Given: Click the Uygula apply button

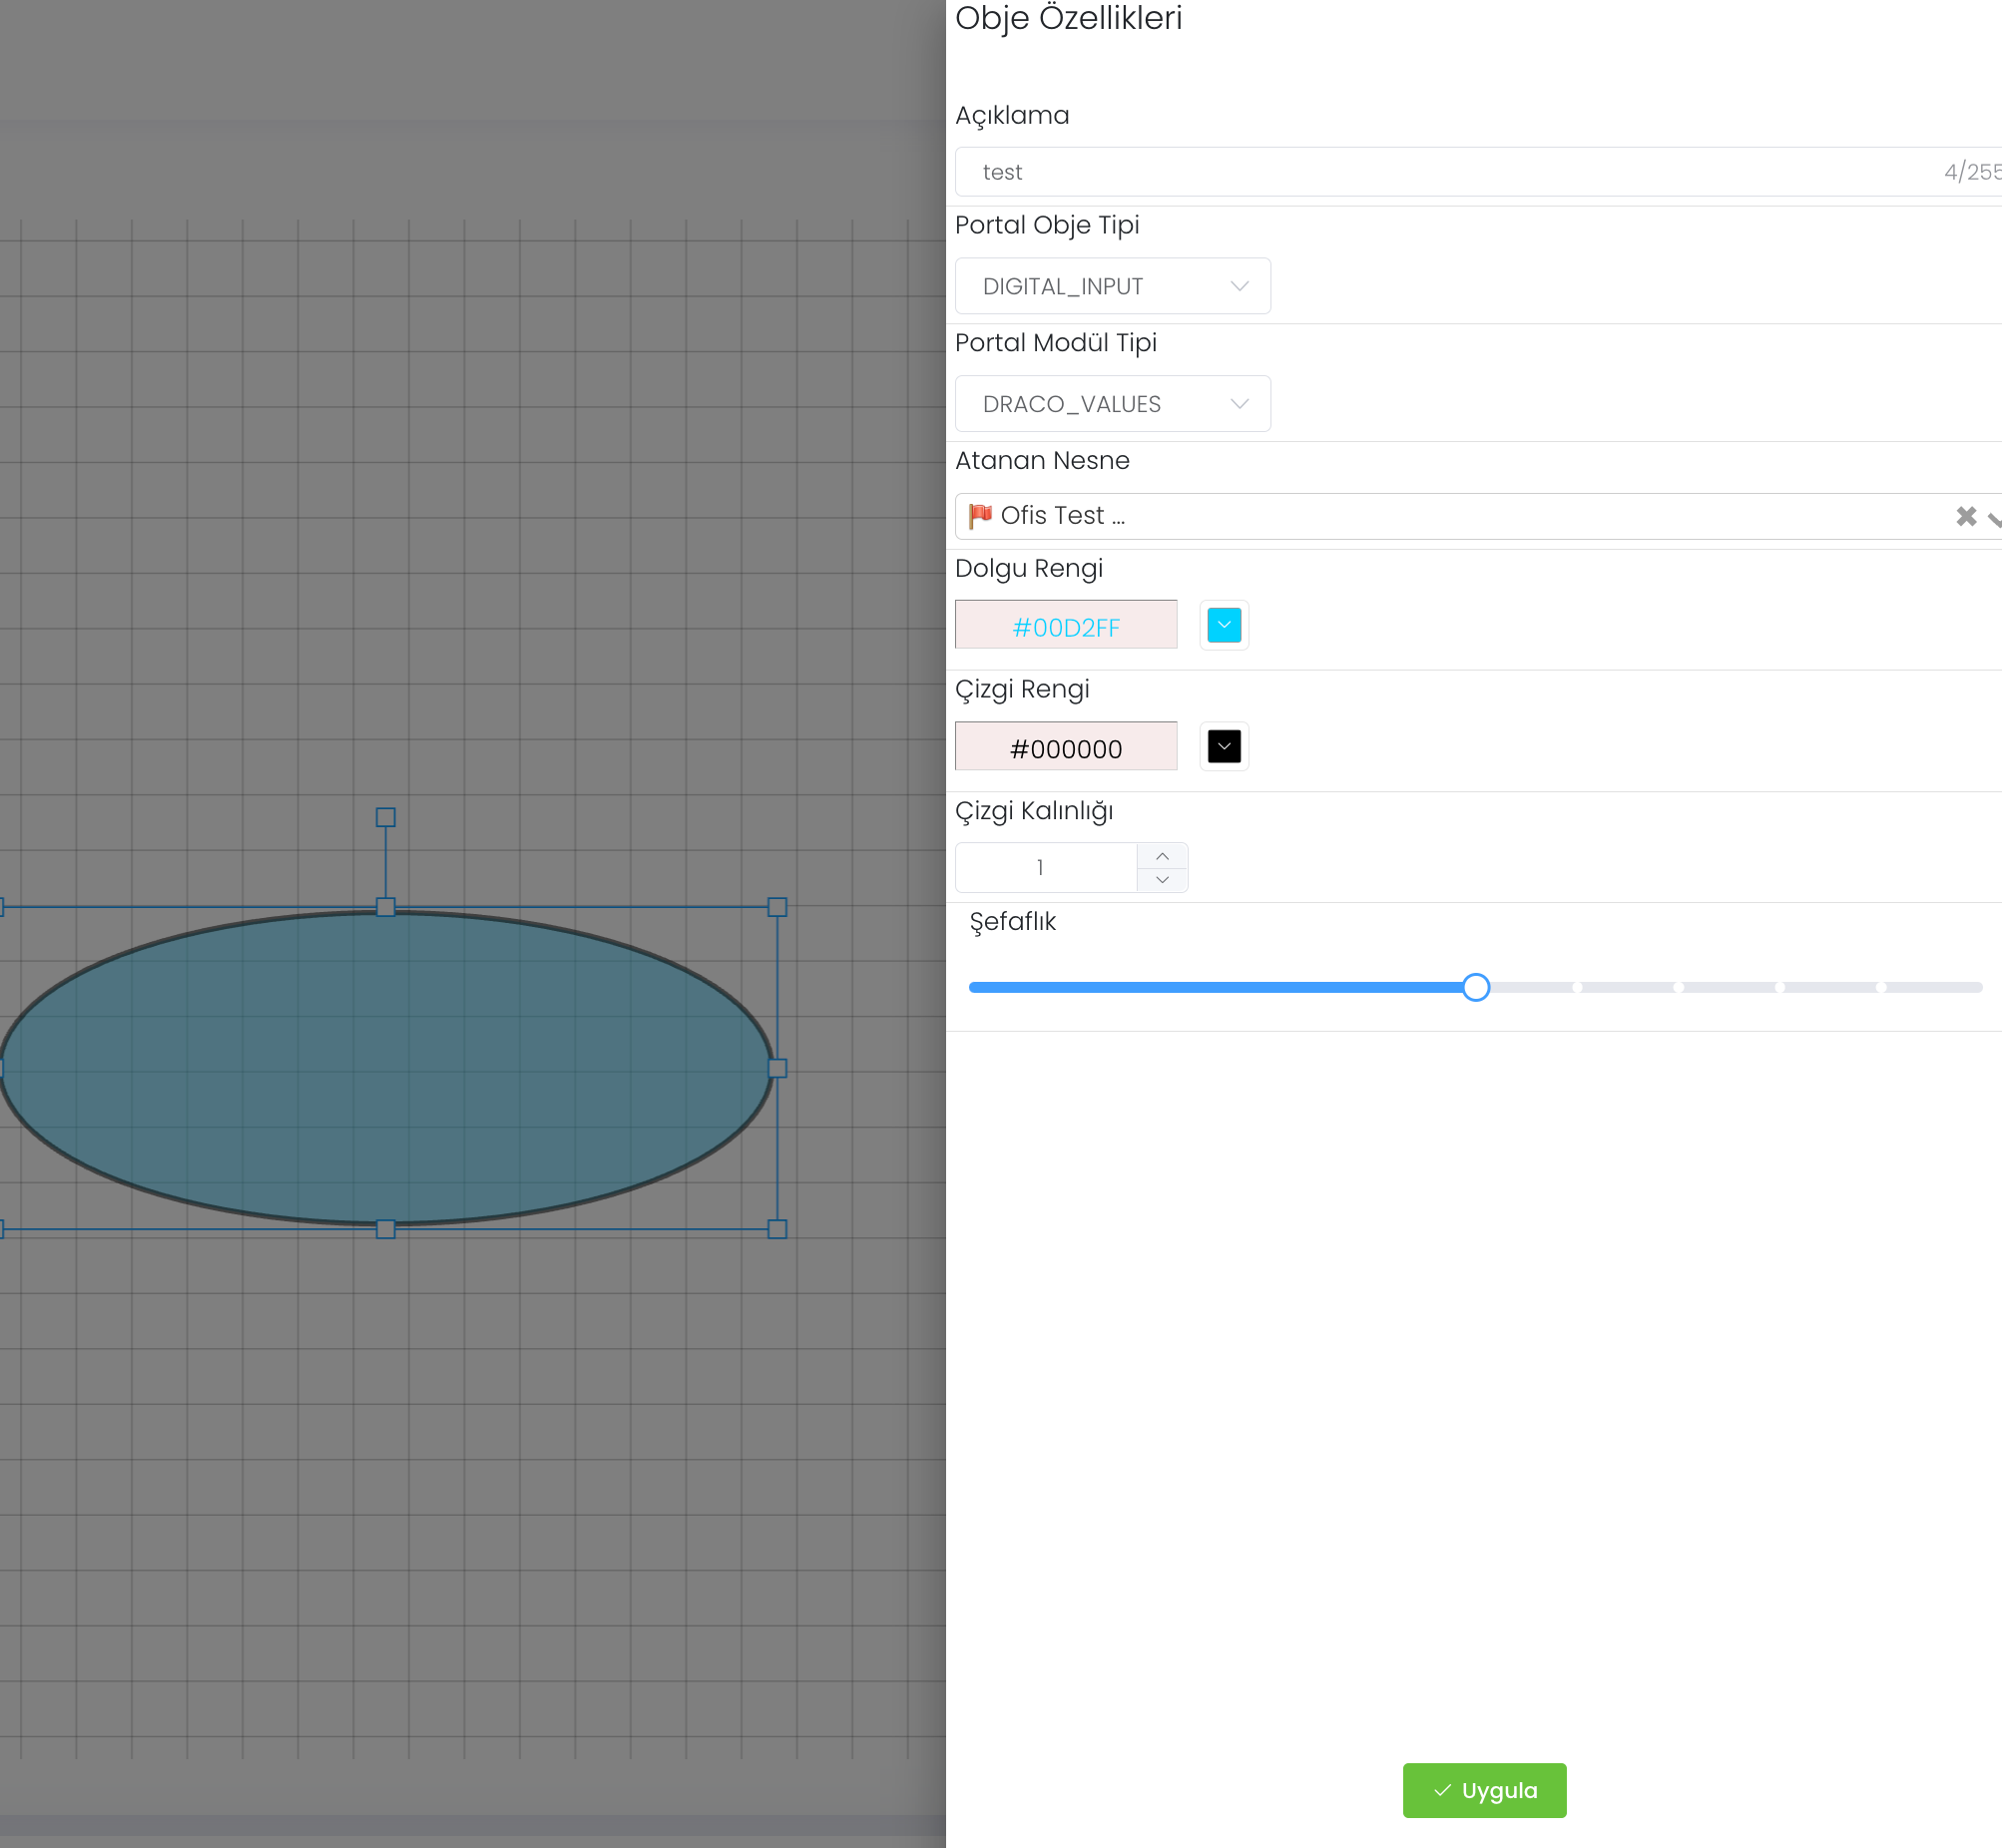Looking at the screenshot, I should tap(1484, 1790).
